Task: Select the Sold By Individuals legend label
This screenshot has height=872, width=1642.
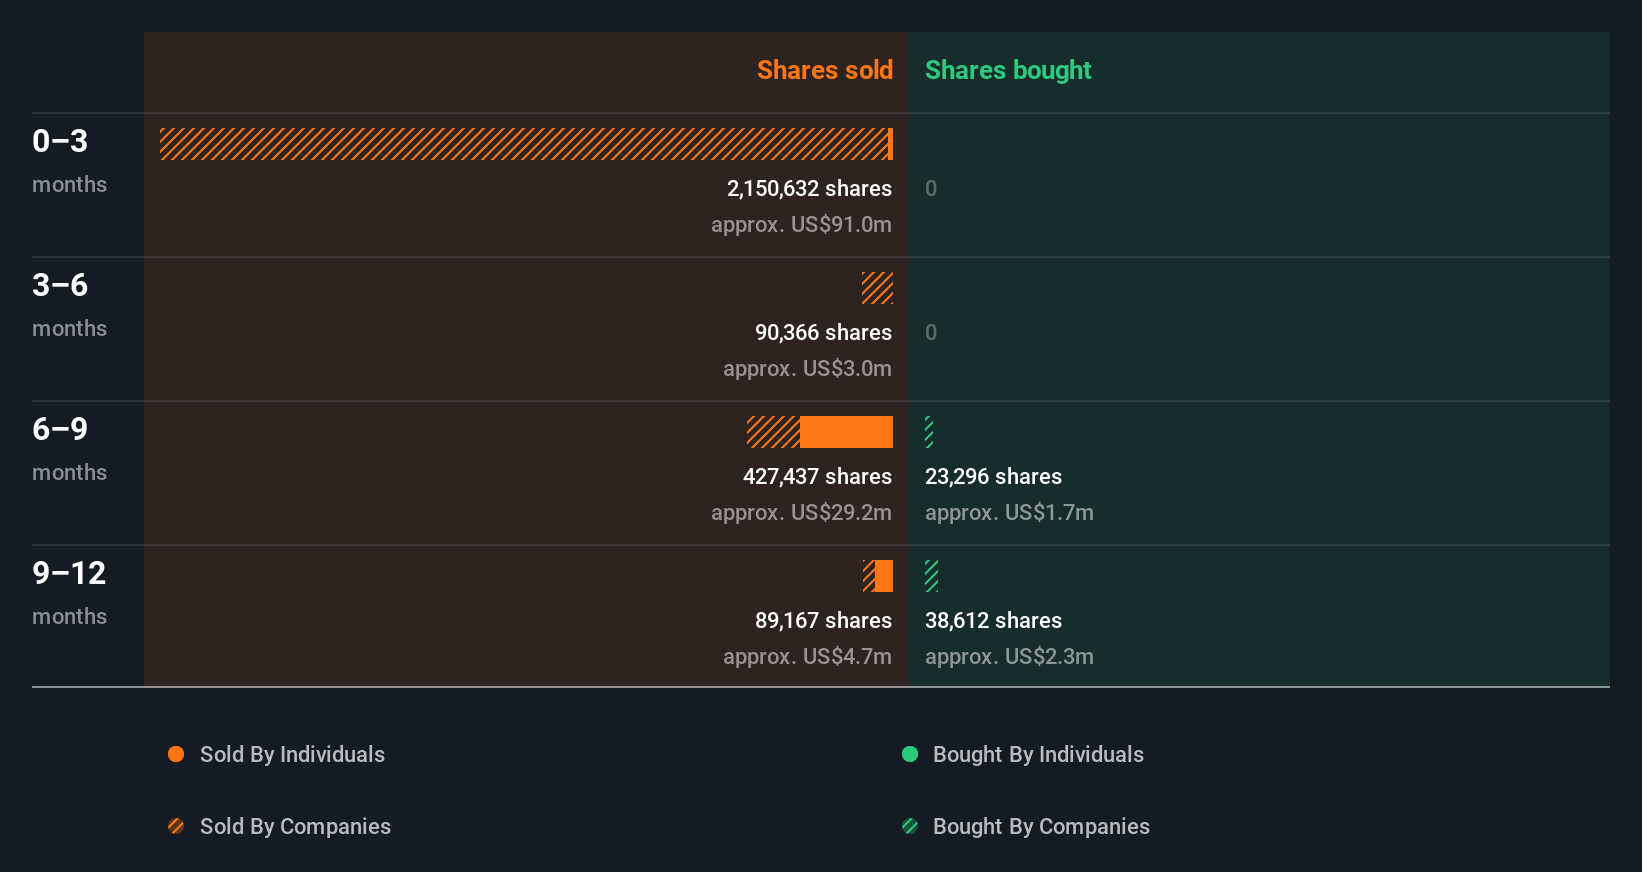Action: tap(292, 754)
